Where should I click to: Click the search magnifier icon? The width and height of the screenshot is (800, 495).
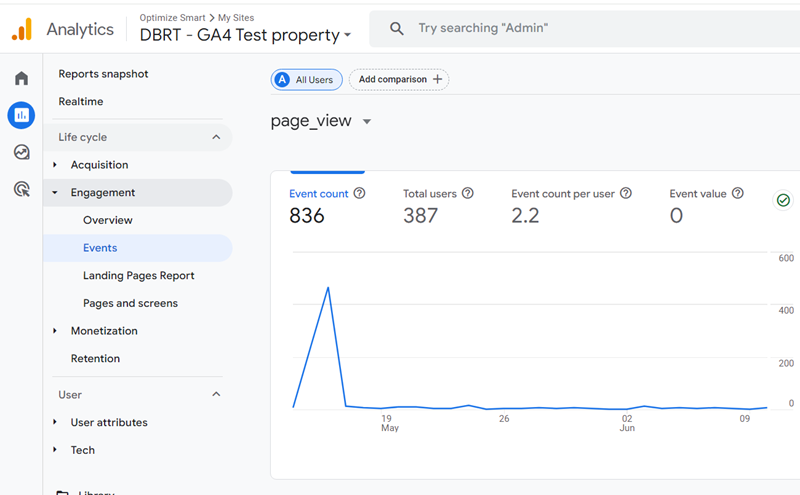tap(396, 29)
